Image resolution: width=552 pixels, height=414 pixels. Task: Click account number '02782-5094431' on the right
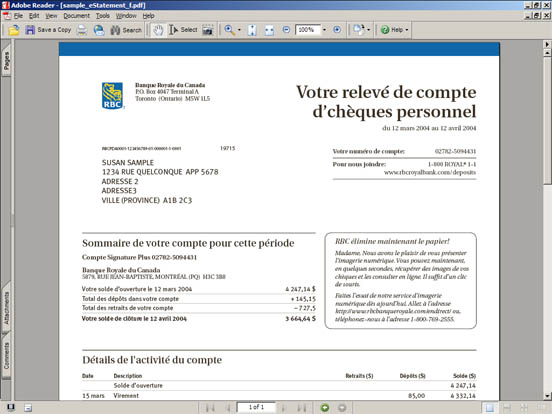[455, 151]
